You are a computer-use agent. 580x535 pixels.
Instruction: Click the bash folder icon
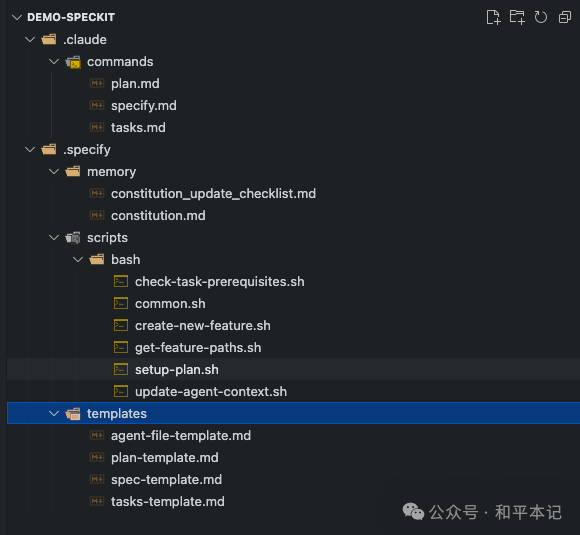click(x=97, y=259)
